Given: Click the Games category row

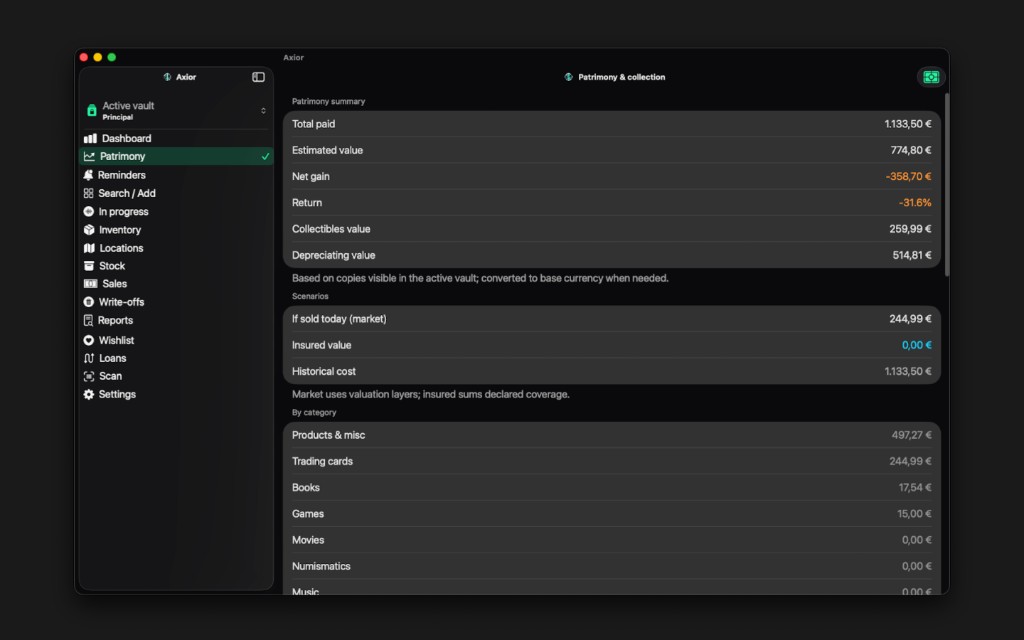Looking at the screenshot, I should pyautogui.click(x=612, y=514).
